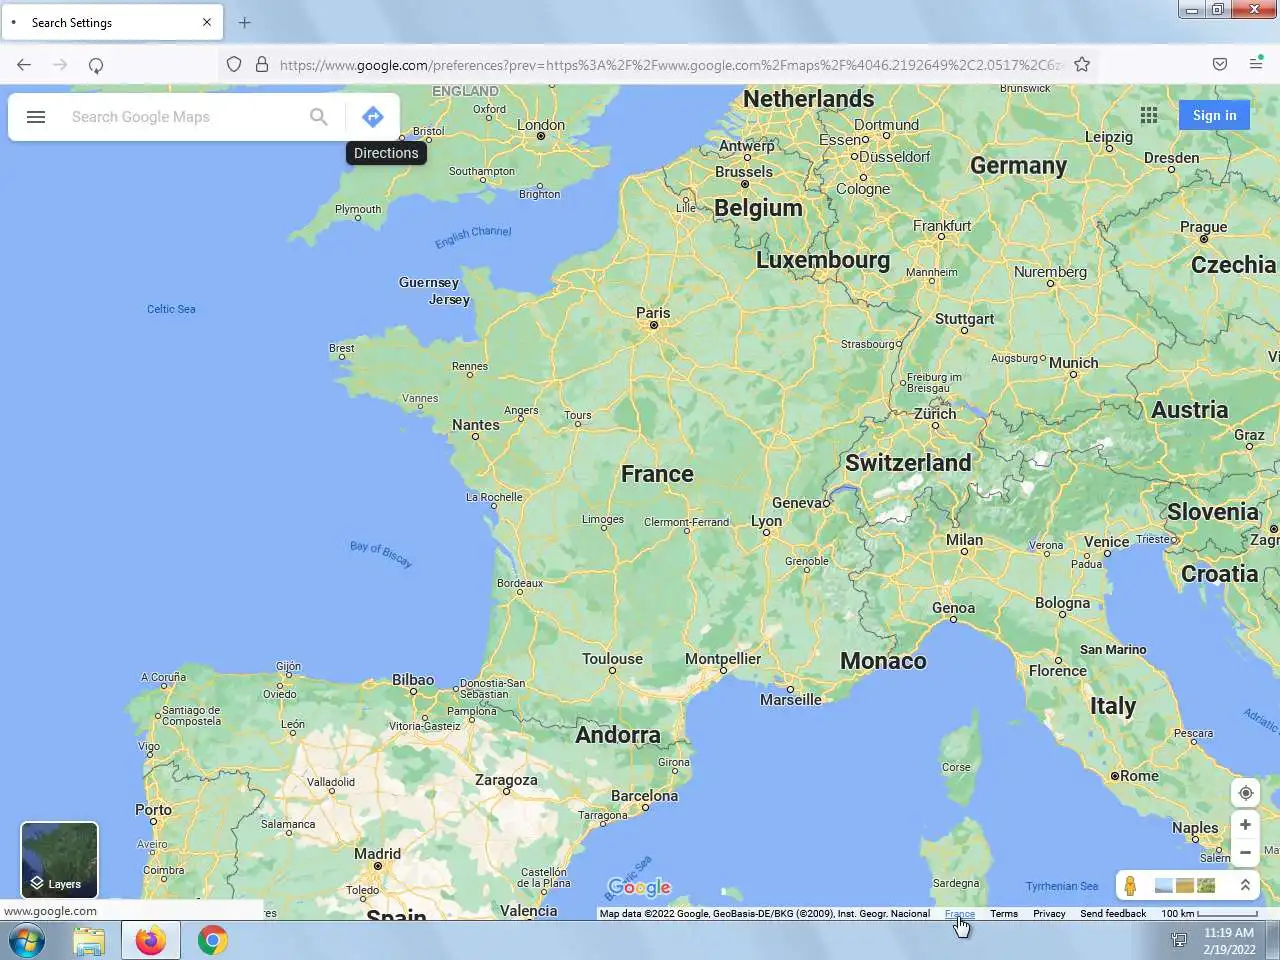Screen dimensions: 1280x960
Task: Click the Madrid label on the map
Action: click(x=377, y=854)
